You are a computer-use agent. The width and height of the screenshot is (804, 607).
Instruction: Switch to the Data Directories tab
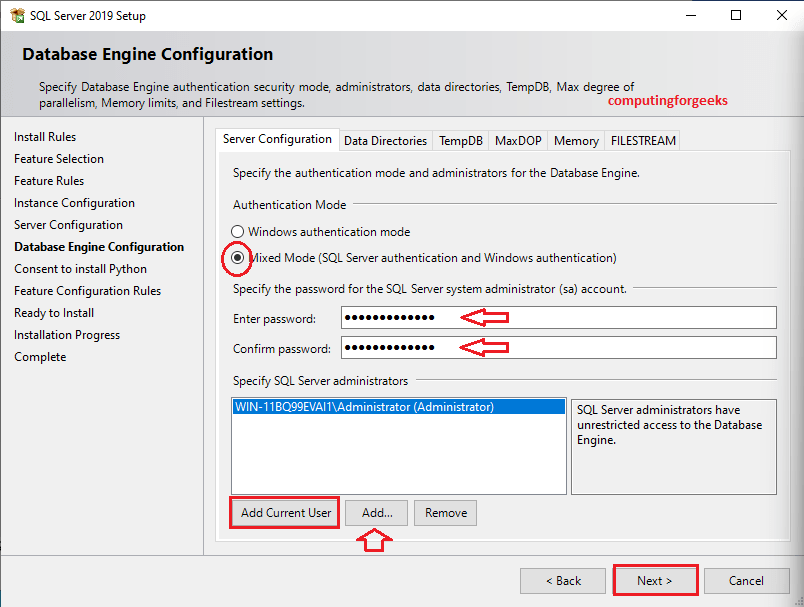pyautogui.click(x=385, y=140)
